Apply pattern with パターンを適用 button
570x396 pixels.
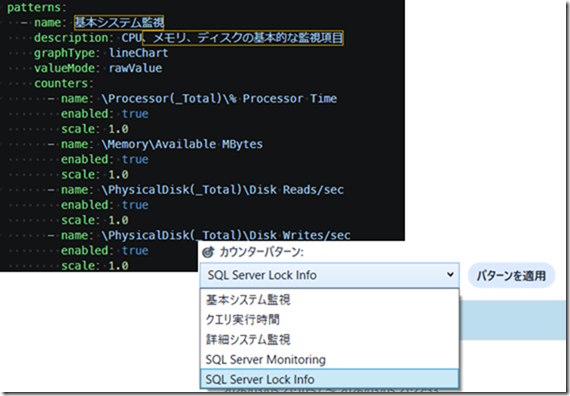(x=511, y=275)
